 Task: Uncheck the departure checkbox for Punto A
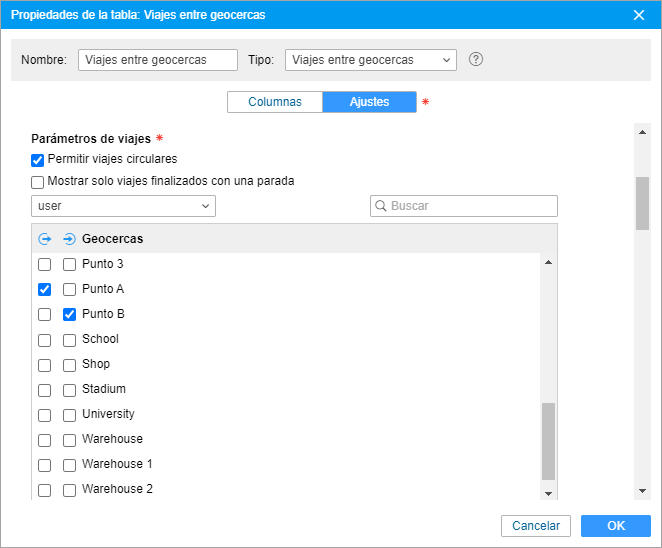pyautogui.click(x=44, y=289)
